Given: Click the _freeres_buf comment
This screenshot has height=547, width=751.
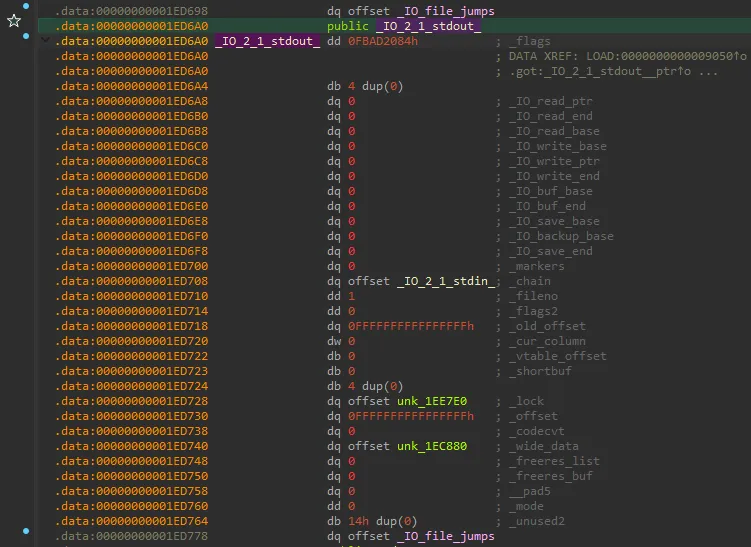Looking at the screenshot, I should pyautogui.click(x=551, y=476).
